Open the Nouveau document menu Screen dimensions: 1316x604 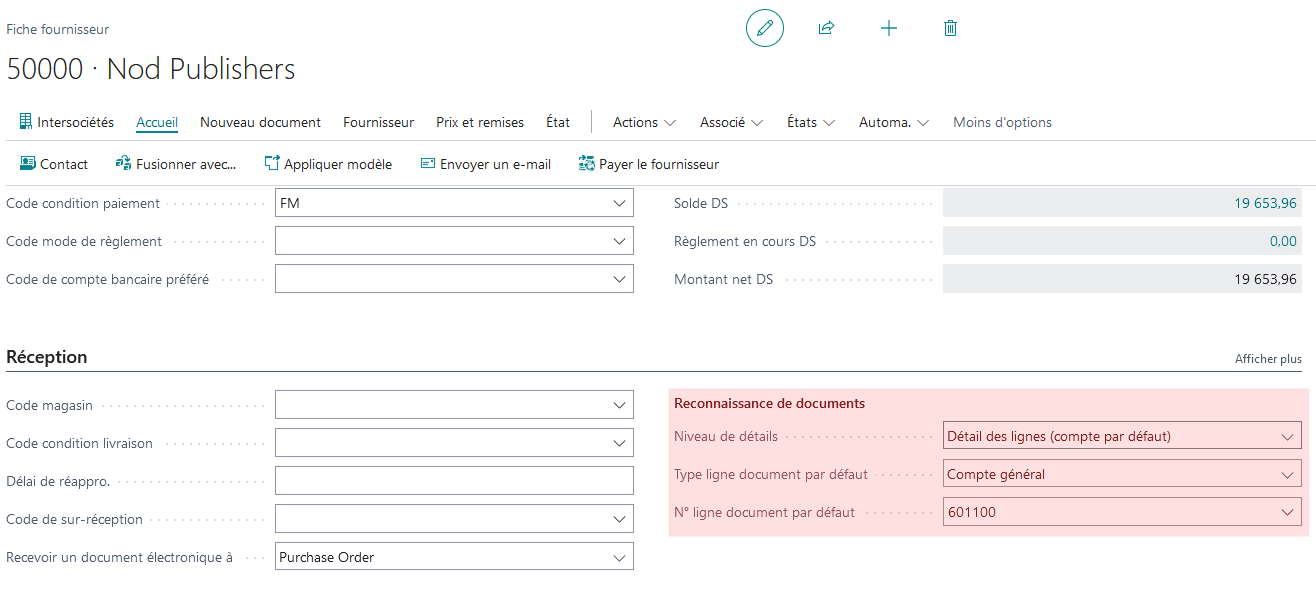260,122
